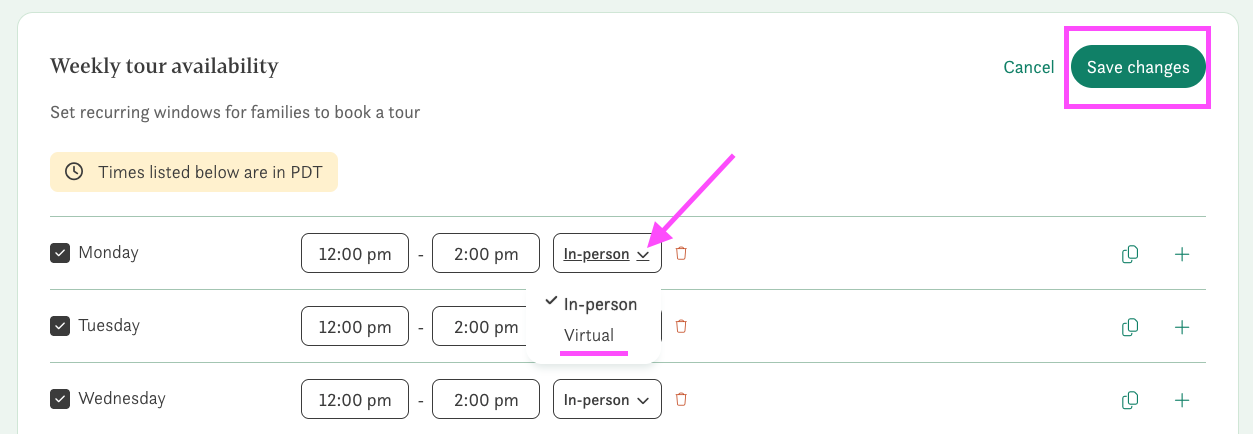Screen dimensions: 1253x434
Task: Click the copy icon for Tuesday
Action: tap(1130, 327)
